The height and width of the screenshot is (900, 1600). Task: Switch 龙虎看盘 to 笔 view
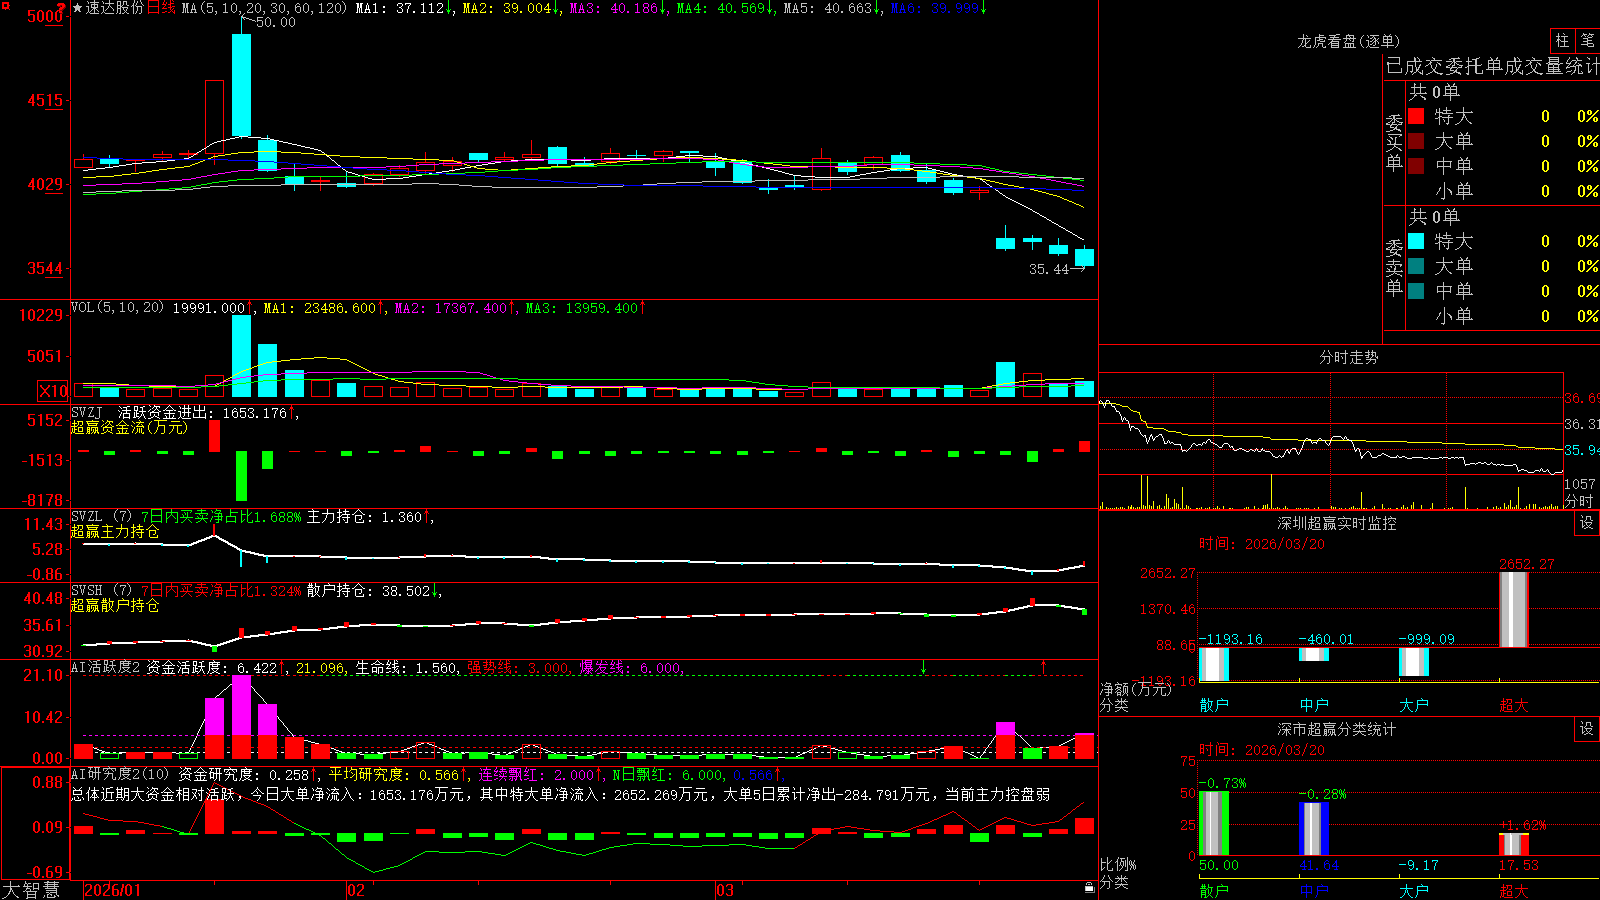tap(1587, 40)
